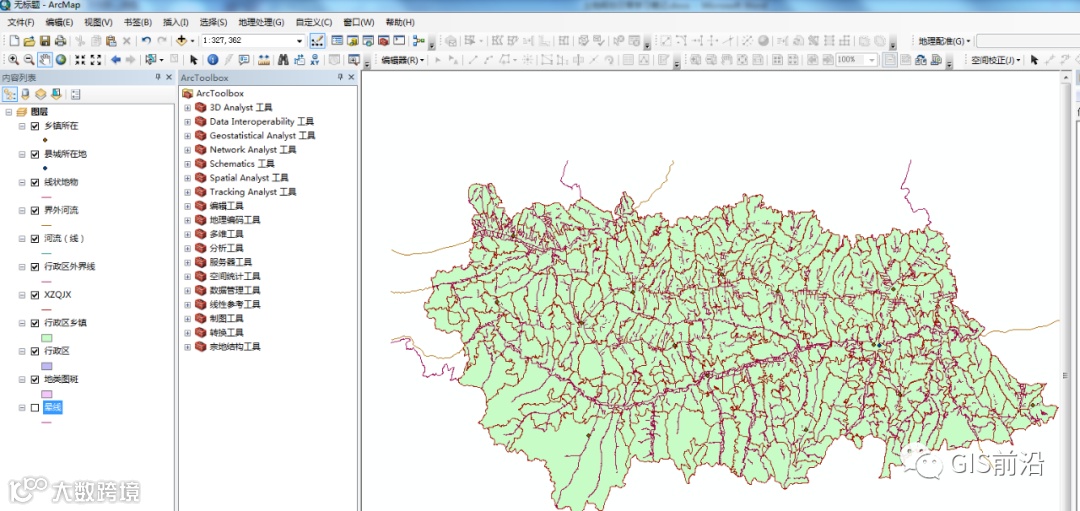
Task: Open the 编辑器(R) dropdown button
Action: click(x=404, y=60)
